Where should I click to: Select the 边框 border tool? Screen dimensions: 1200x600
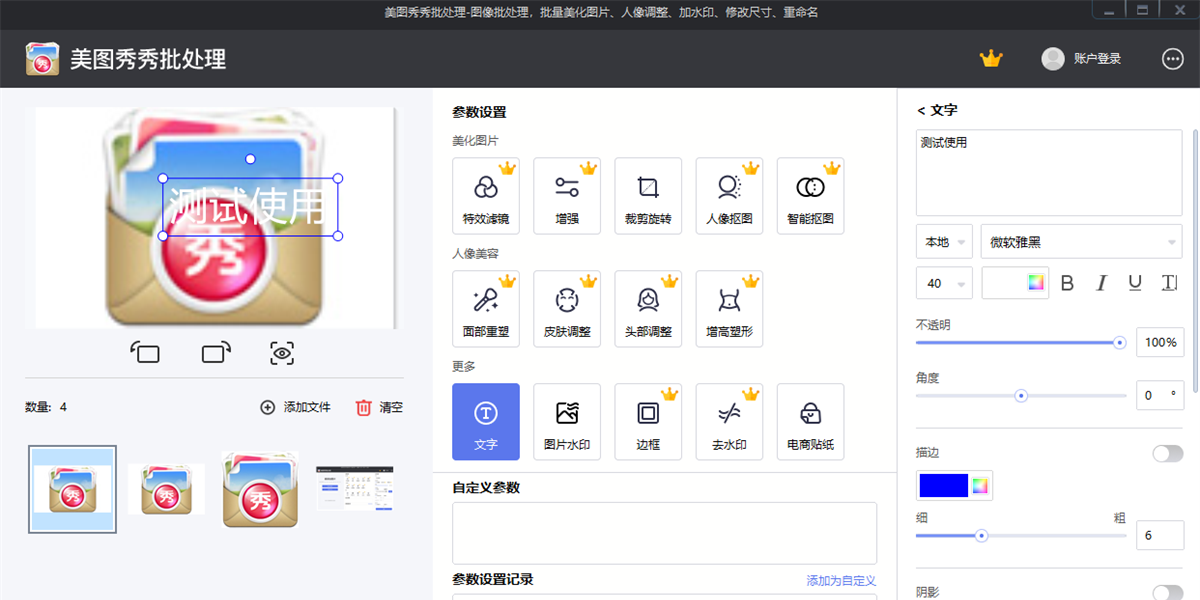(x=648, y=422)
